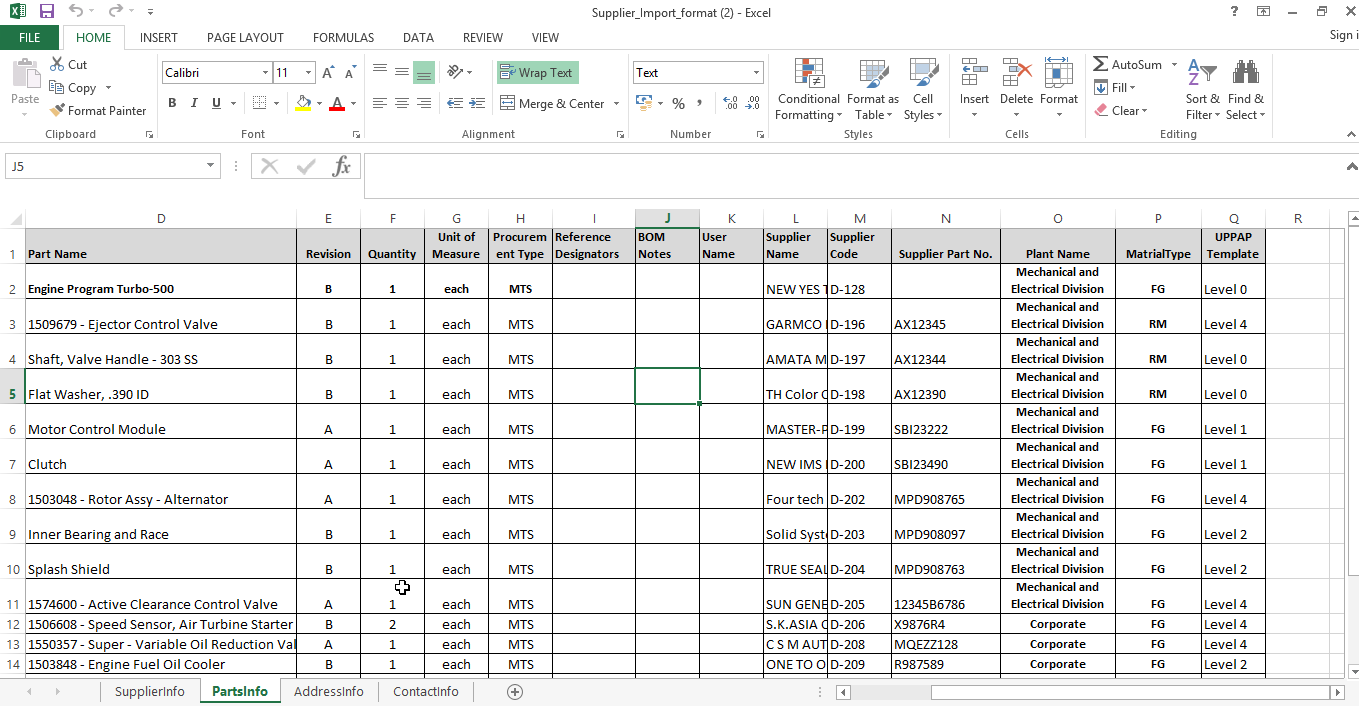Open the Sort & Filter menu
This screenshot has width=1359, height=706.
(x=1203, y=89)
